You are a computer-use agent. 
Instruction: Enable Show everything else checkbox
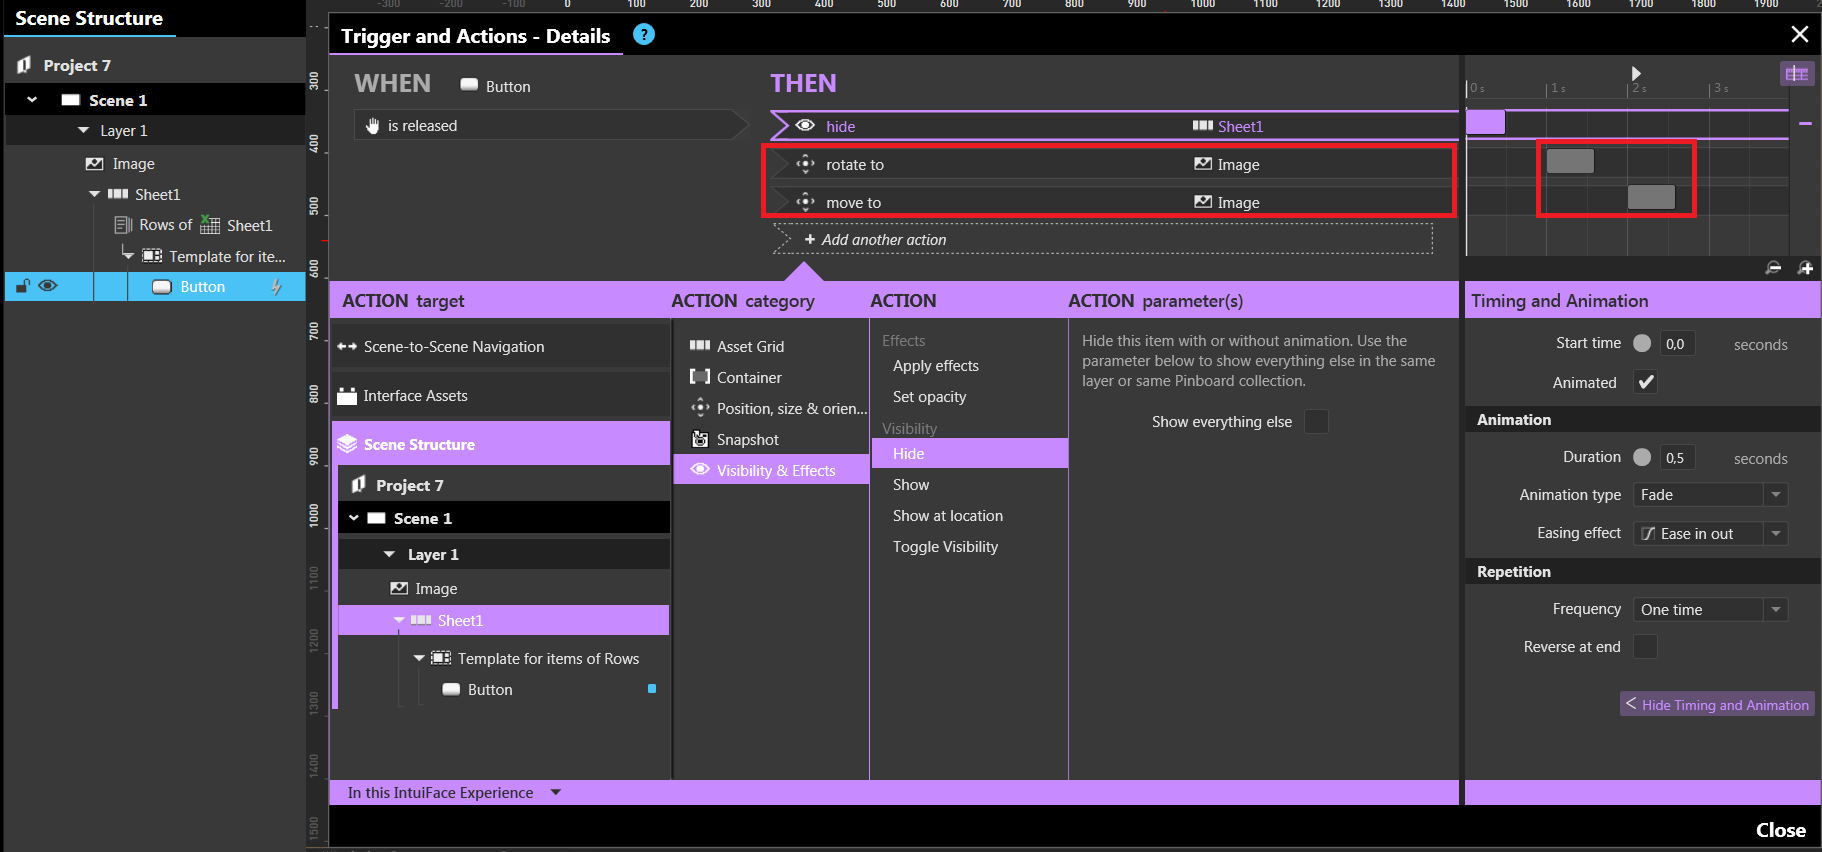[x=1316, y=421]
